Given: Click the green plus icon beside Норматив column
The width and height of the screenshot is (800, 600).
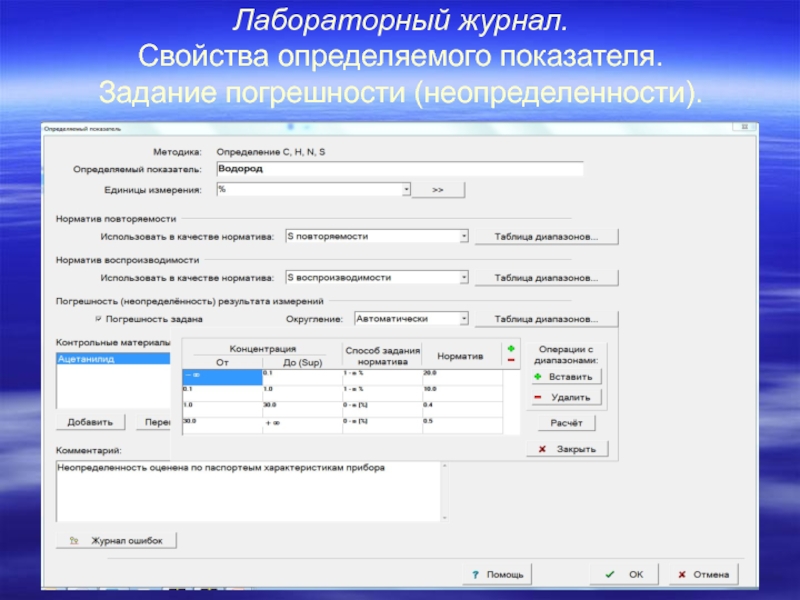Looking at the screenshot, I should tap(511, 348).
